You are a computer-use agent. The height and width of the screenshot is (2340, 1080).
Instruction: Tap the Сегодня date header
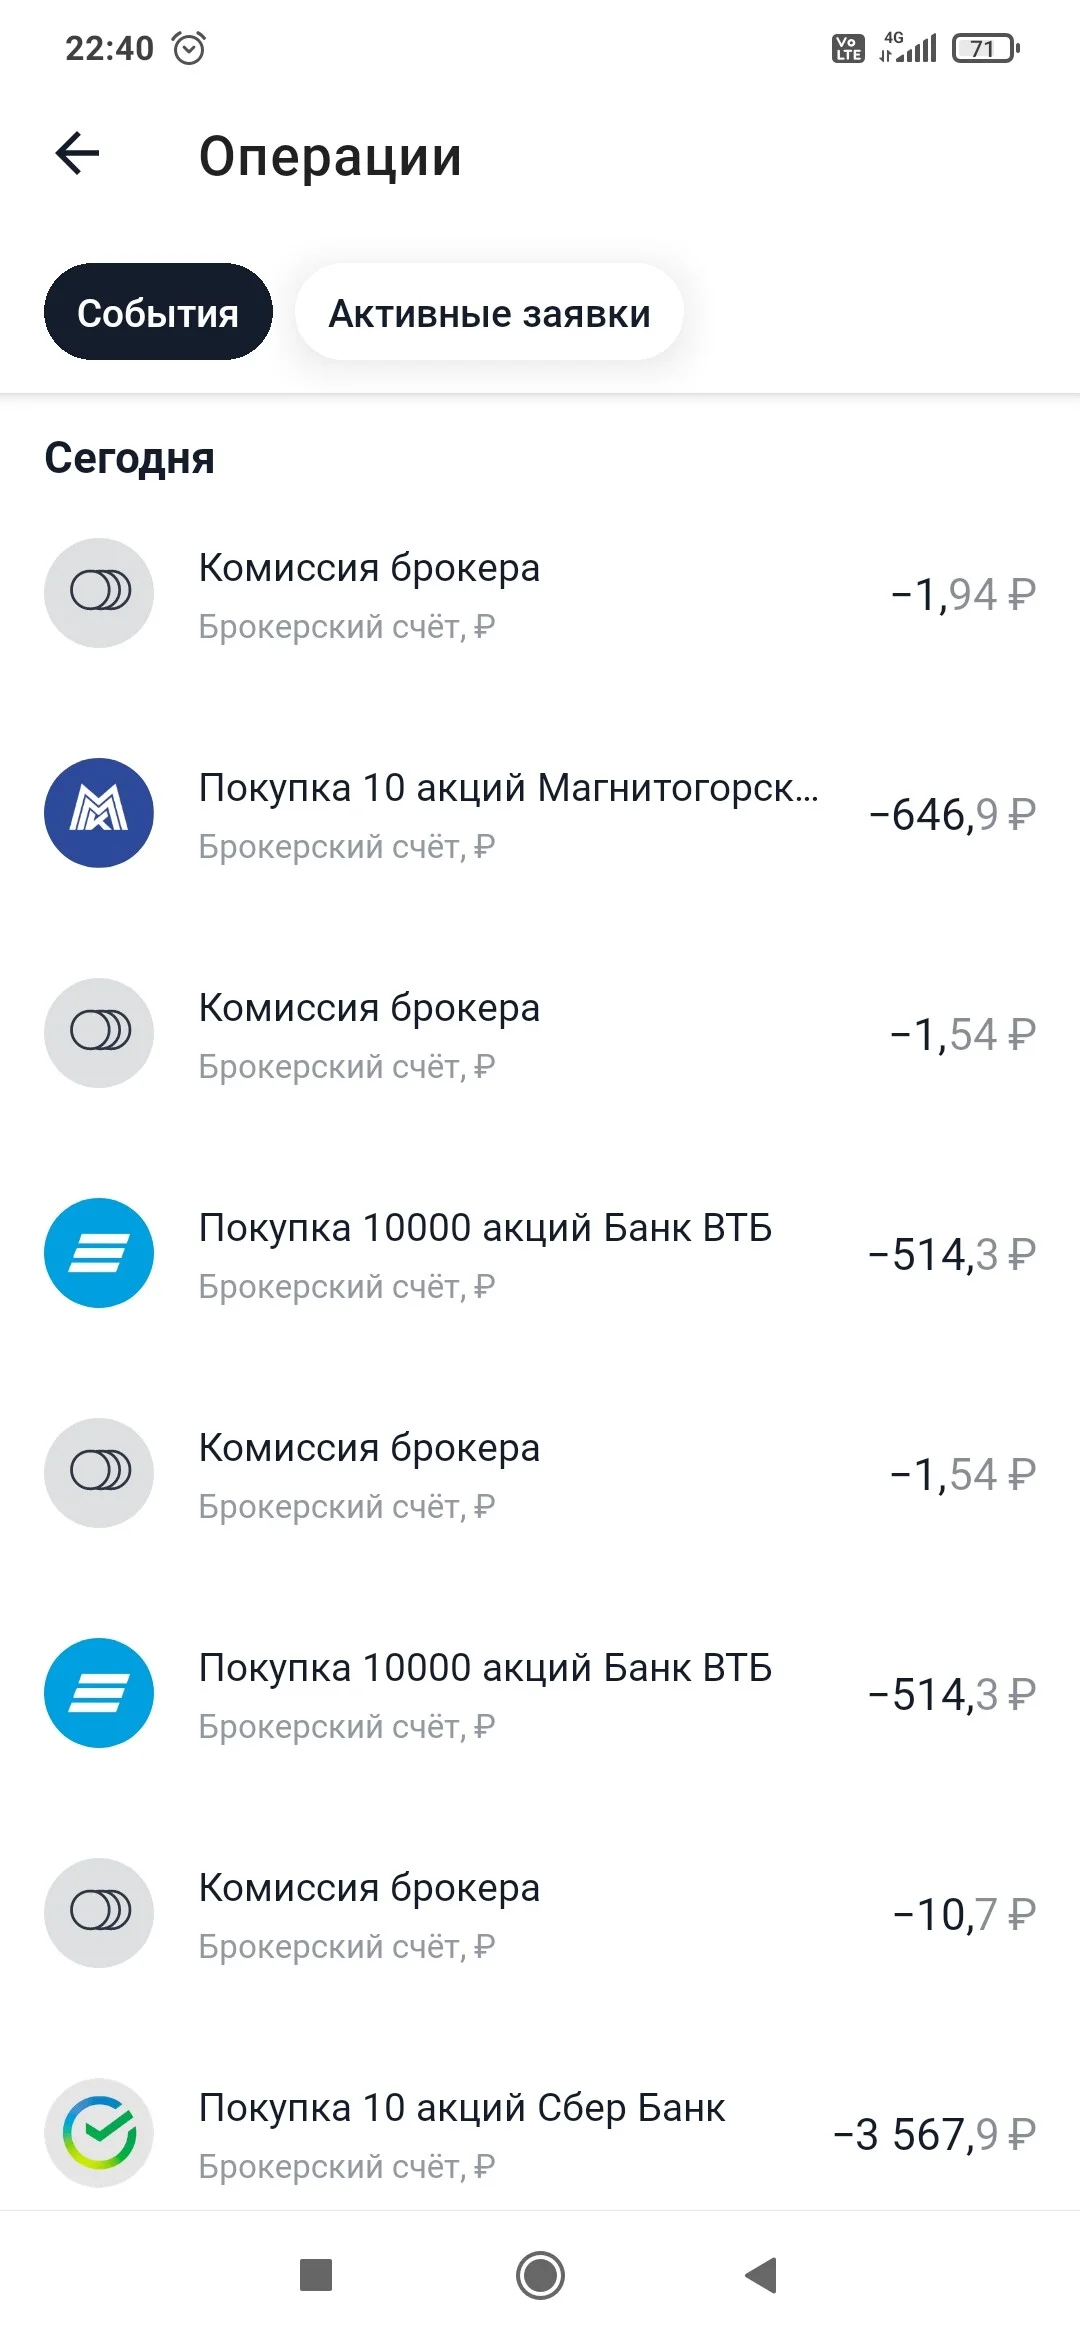130,458
